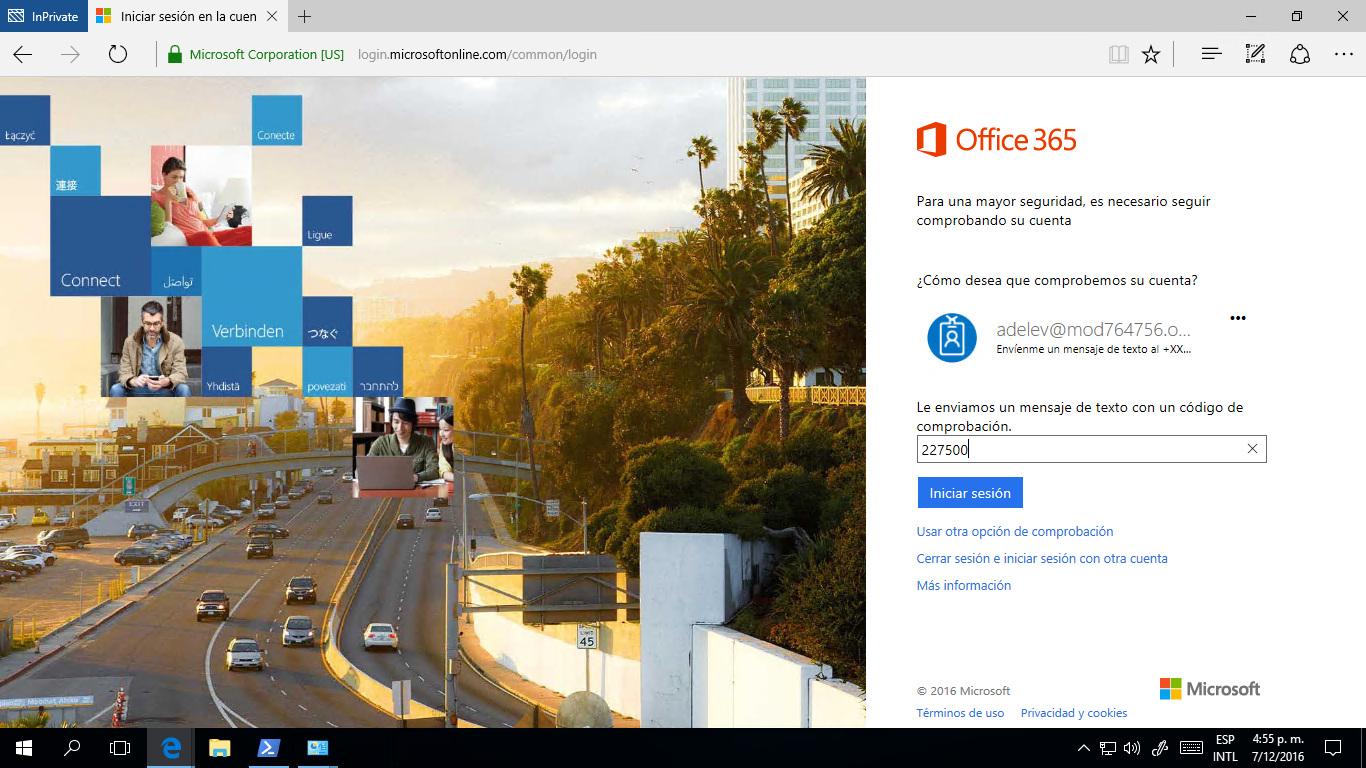Click the browser forward arrow
1366x768 pixels.
(70, 54)
